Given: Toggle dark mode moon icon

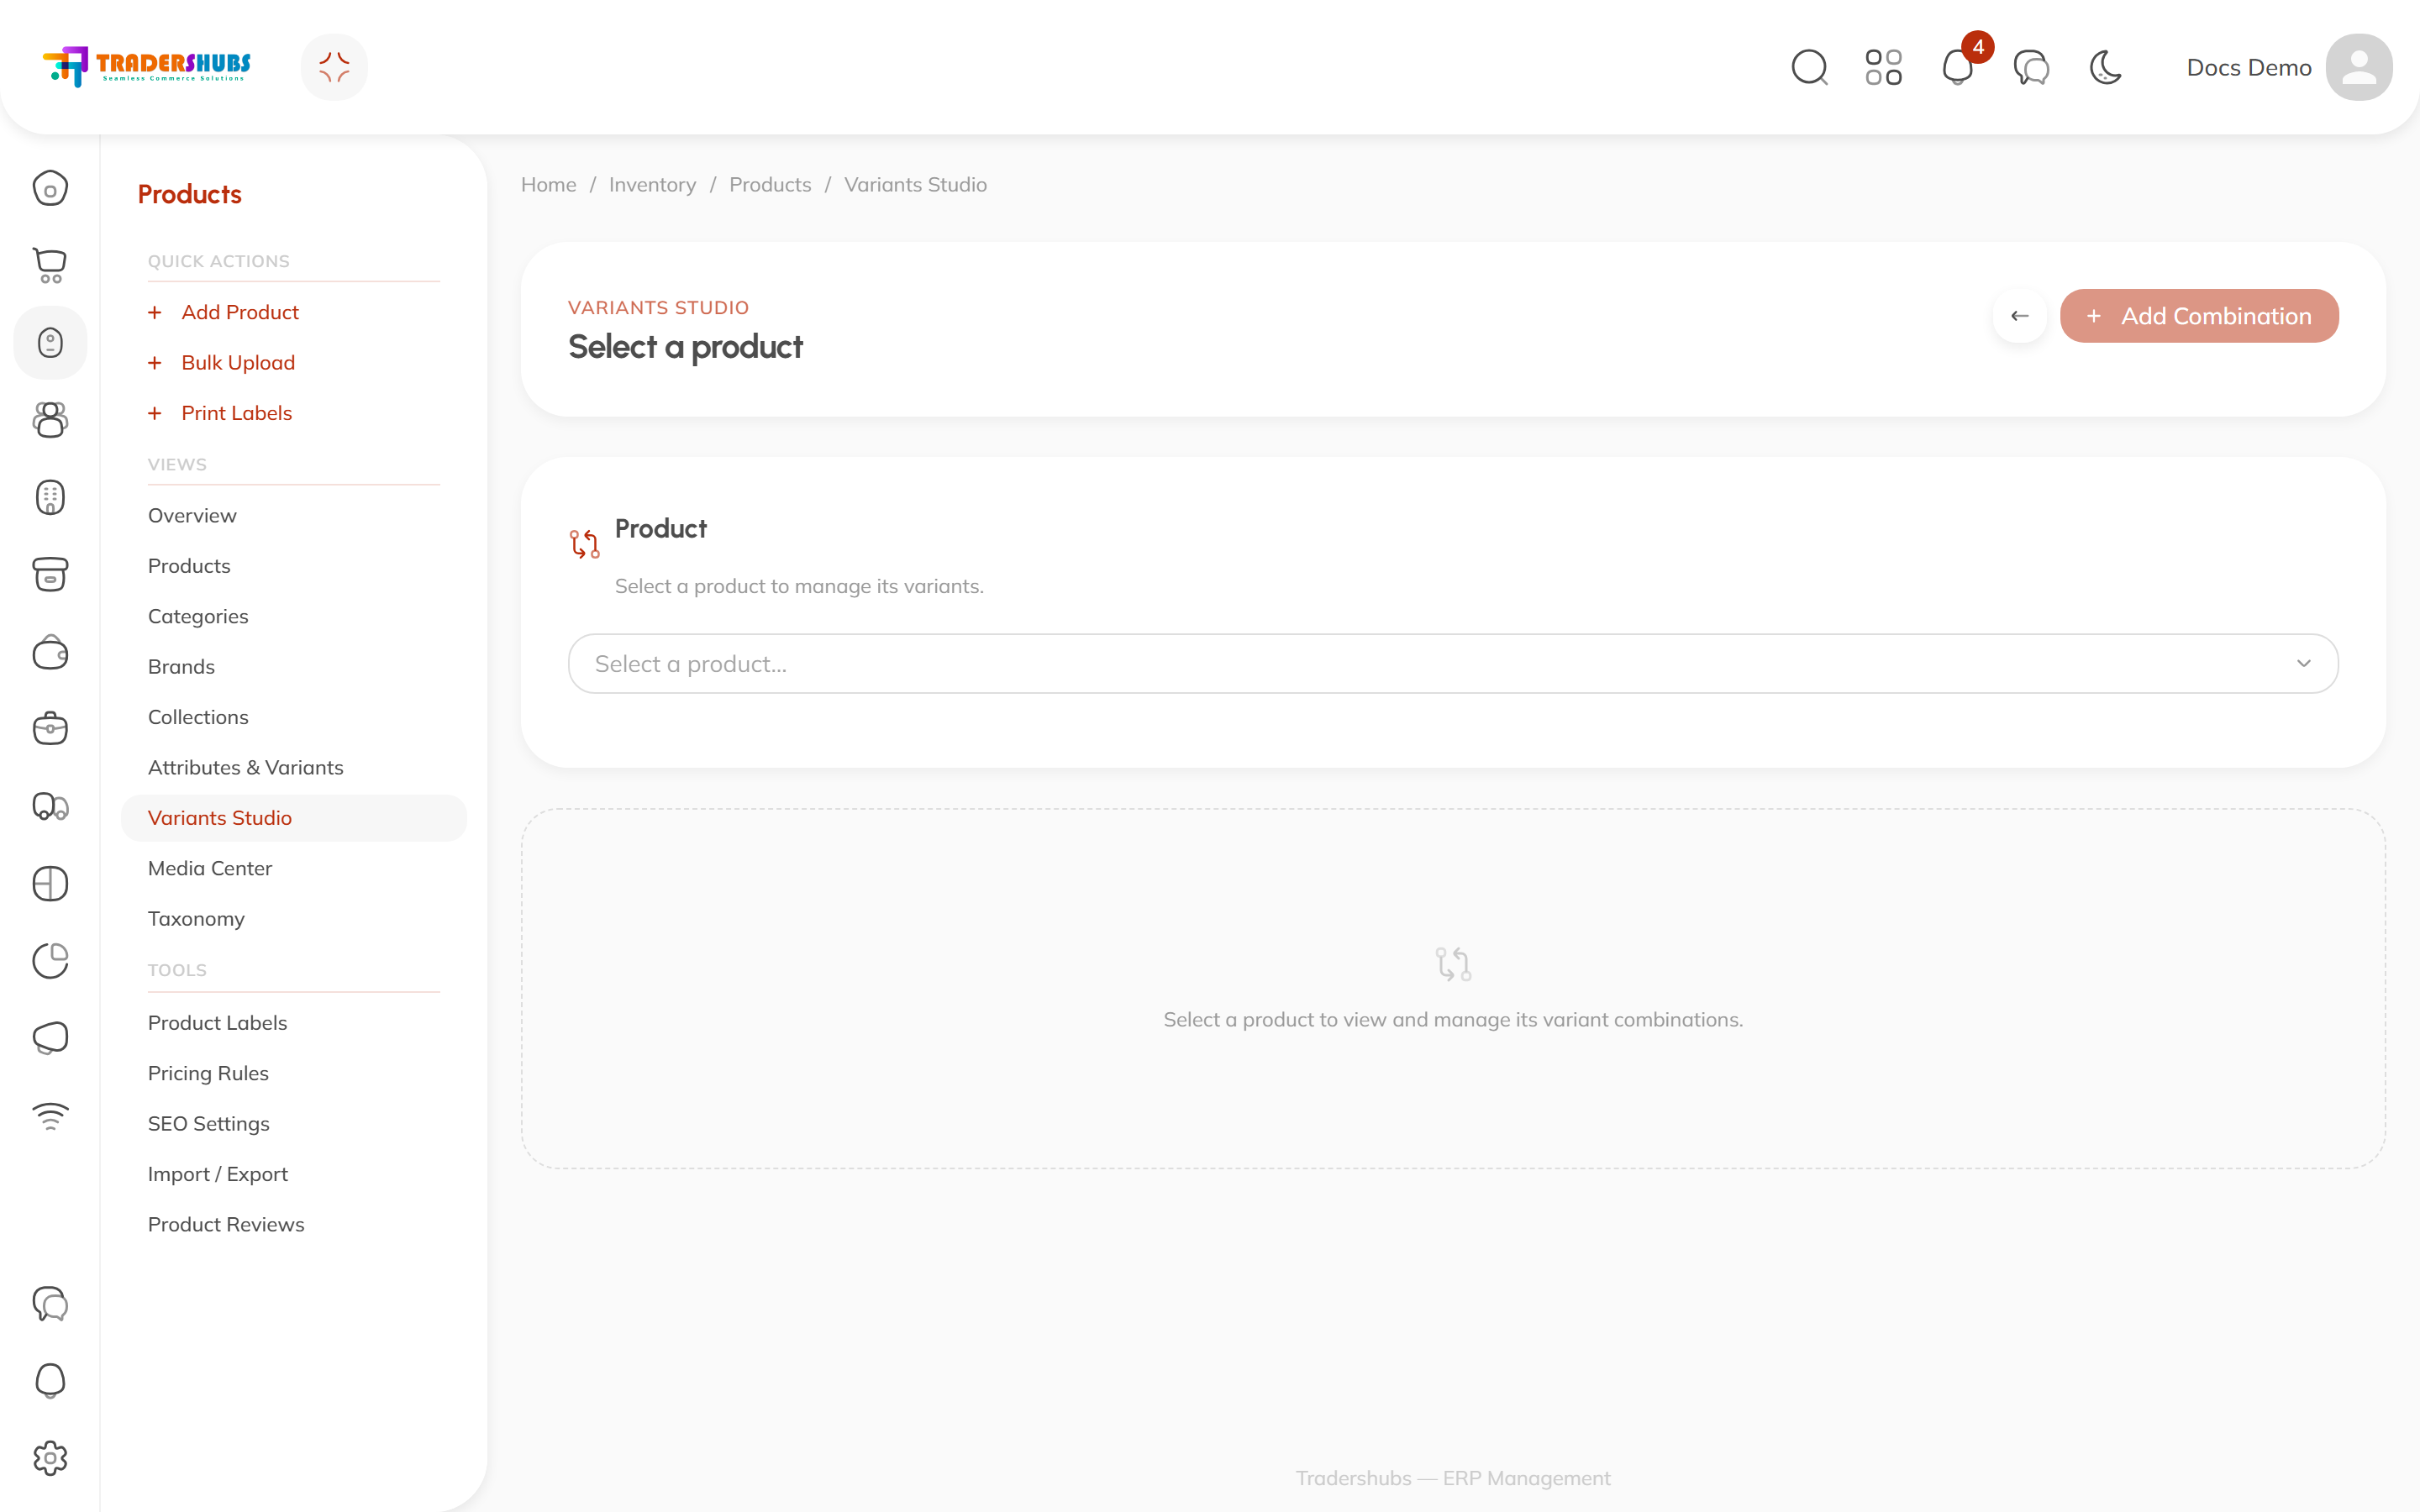Looking at the screenshot, I should click(2106, 67).
